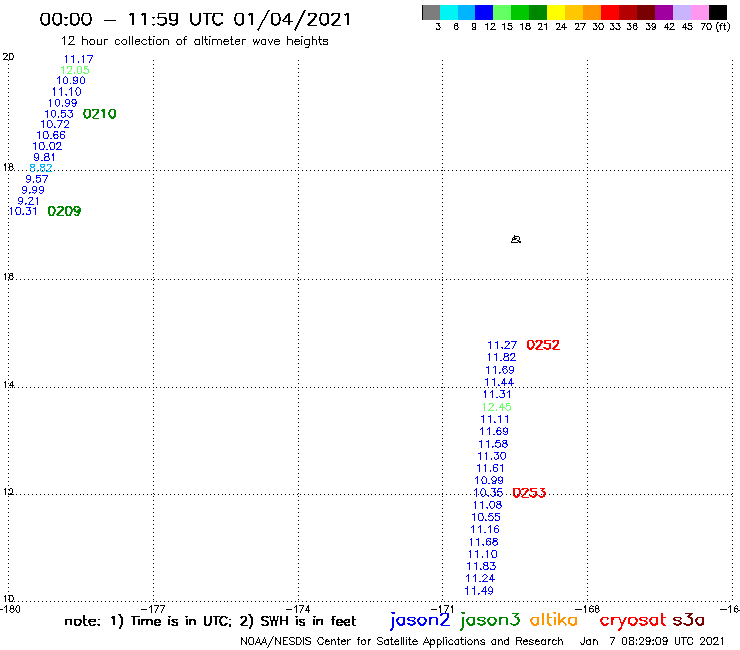This screenshot has width=740, height=650.
Task: Click the wave height reading 10.53
Action: (59, 114)
